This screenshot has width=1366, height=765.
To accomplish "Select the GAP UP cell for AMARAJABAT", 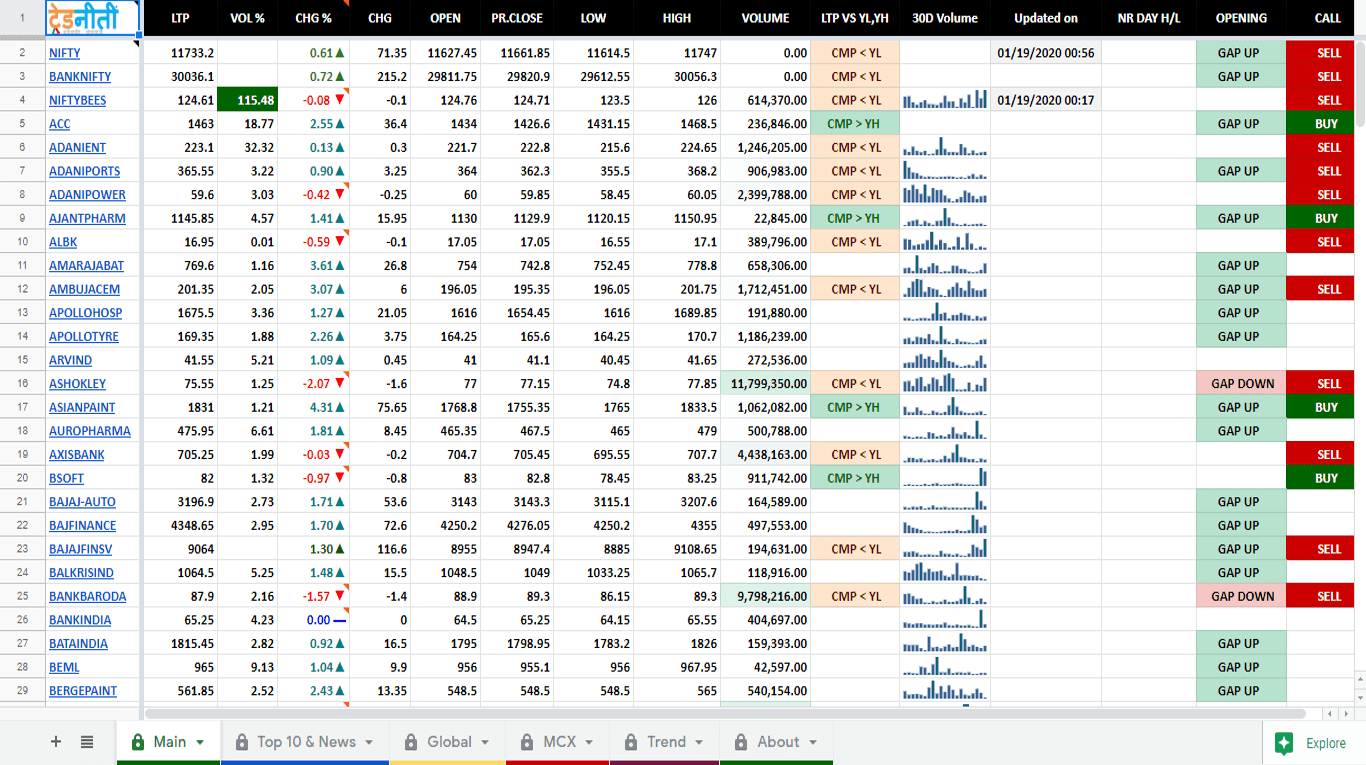I will (x=1241, y=266).
